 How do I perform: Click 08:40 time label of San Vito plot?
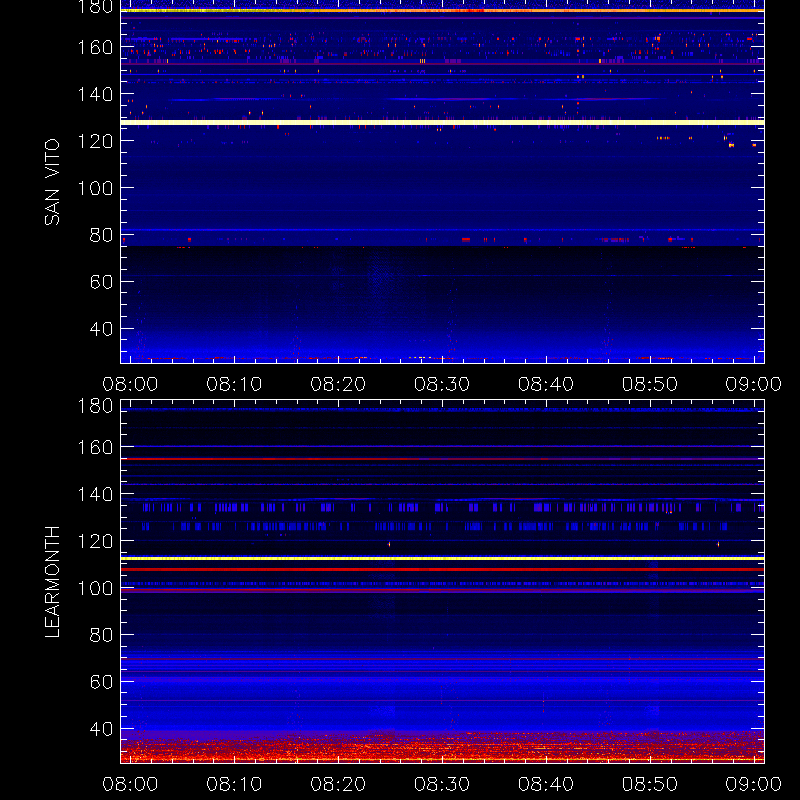tap(546, 384)
